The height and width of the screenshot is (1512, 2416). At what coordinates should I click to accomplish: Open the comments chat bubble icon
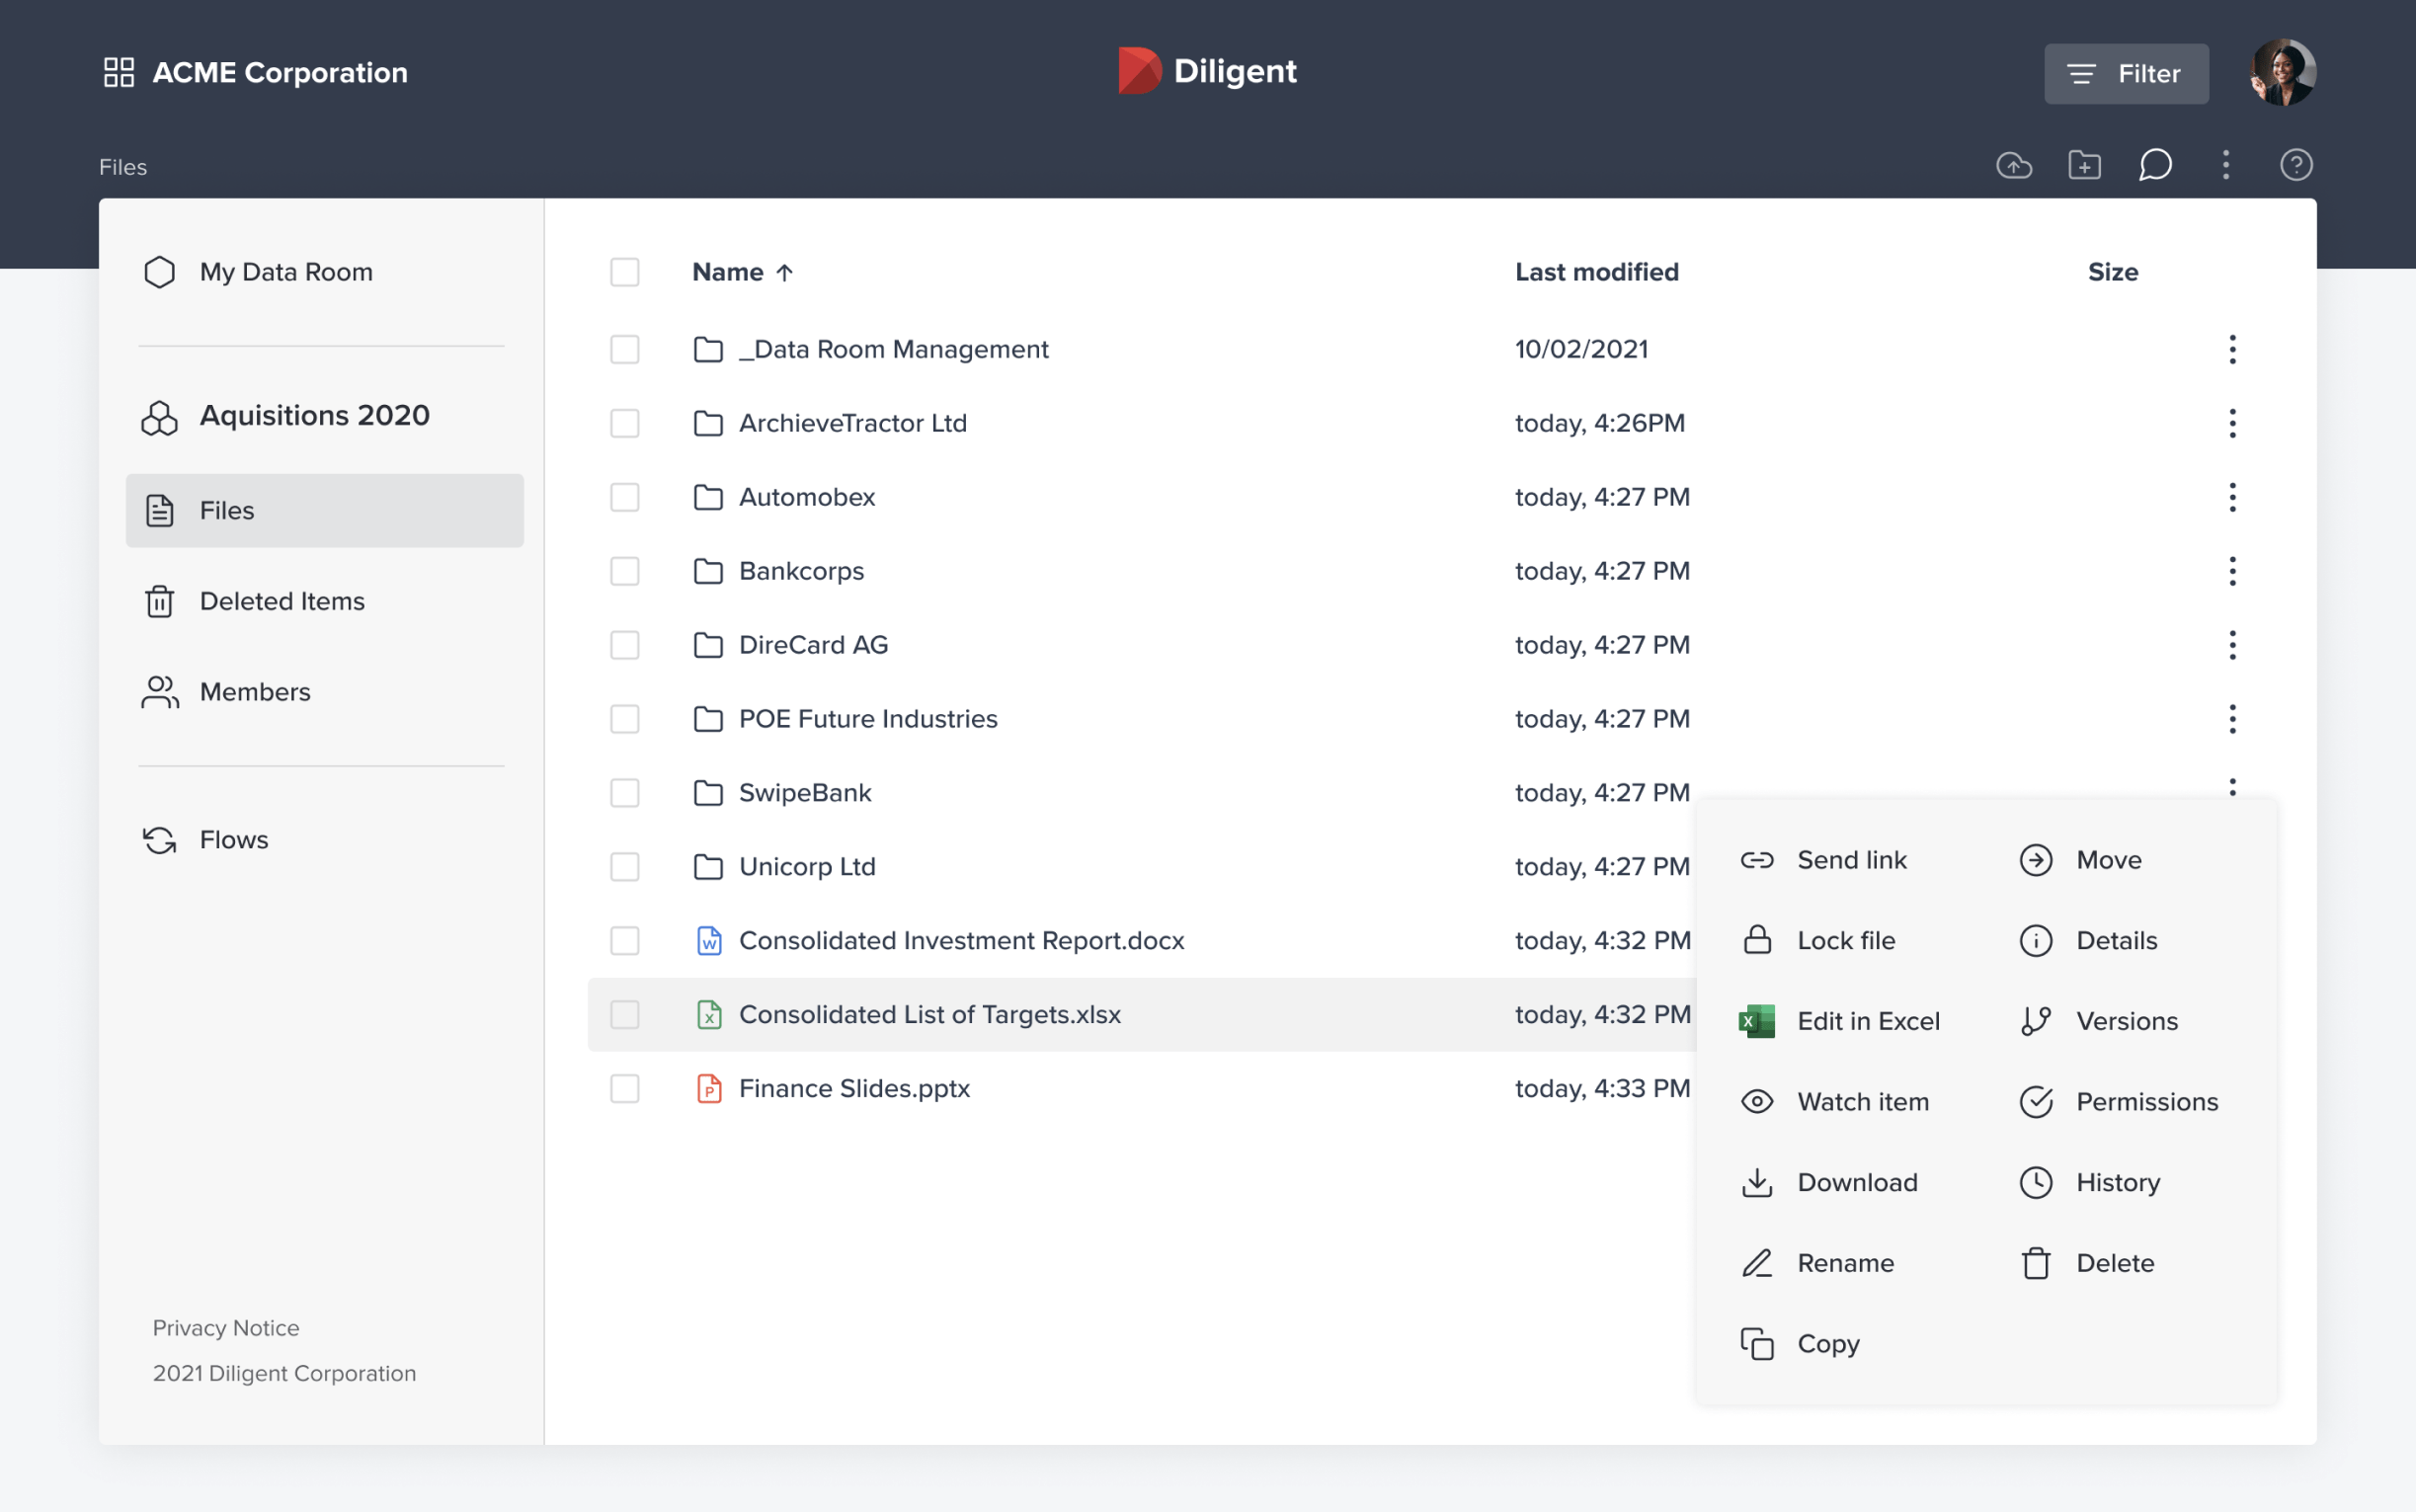(x=2155, y=165)
